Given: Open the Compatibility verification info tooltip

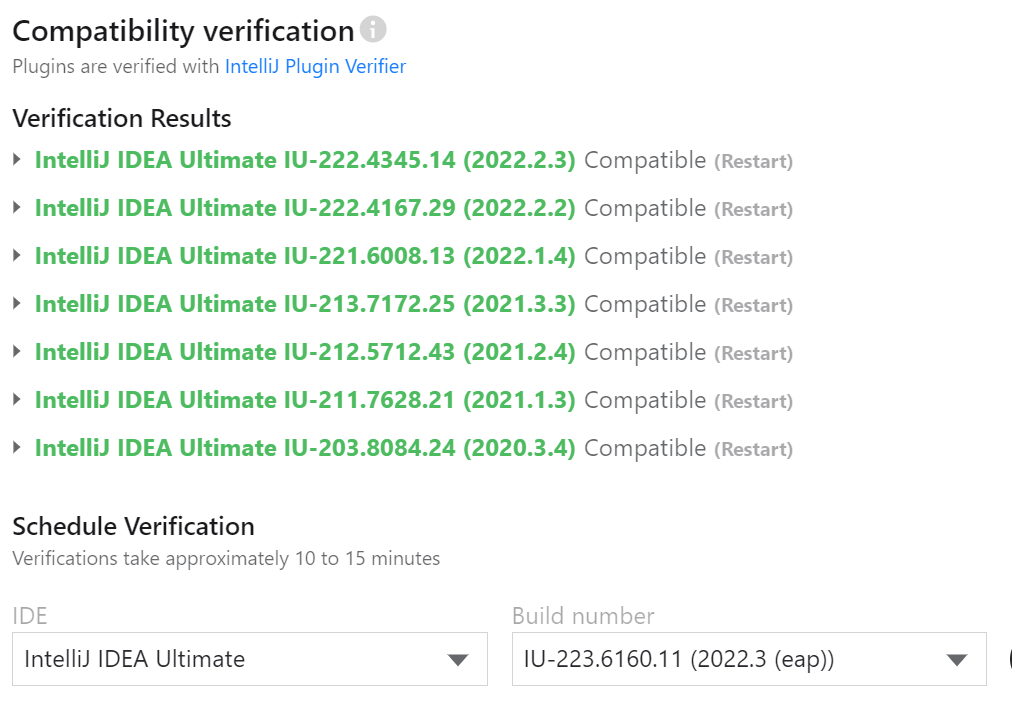Looking at the screenshot, I should pyautogui.click(x=372, y=30).
